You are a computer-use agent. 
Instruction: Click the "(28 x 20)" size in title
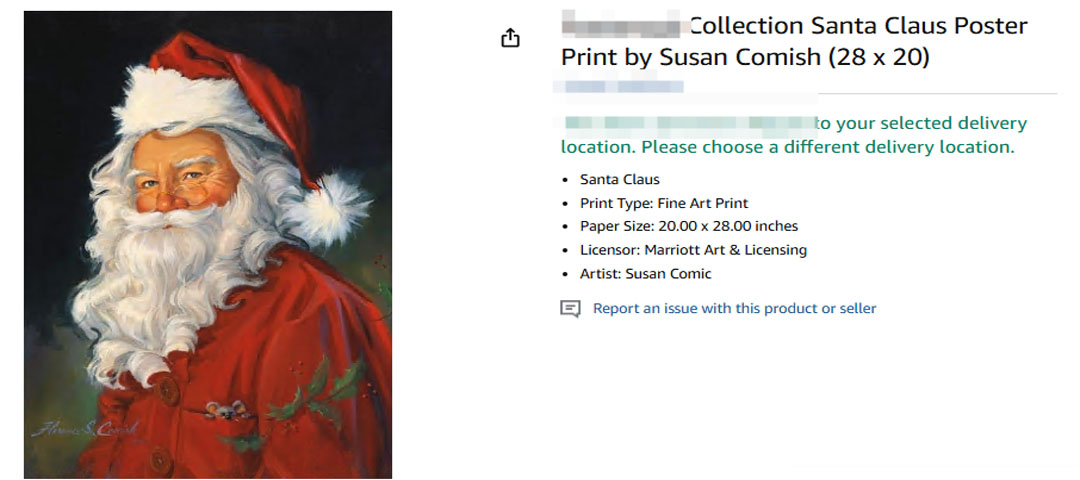click(x=879, y=58)
